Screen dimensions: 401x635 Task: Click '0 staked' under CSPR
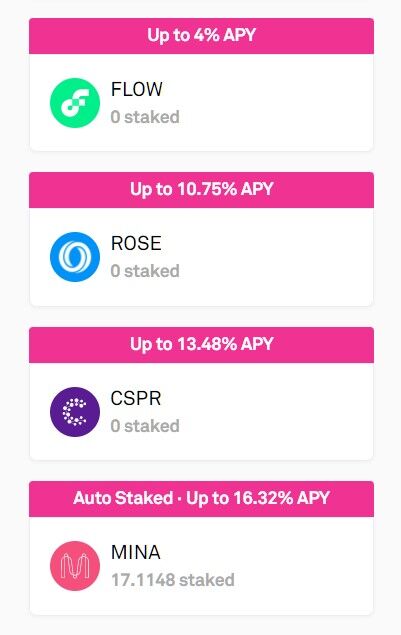pos(145,426)
